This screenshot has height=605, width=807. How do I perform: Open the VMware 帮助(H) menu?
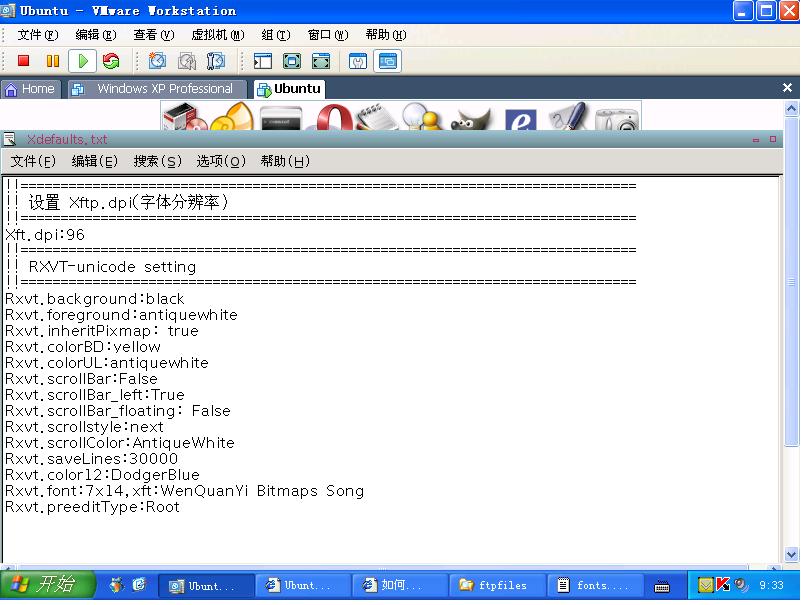coord(386,35)
